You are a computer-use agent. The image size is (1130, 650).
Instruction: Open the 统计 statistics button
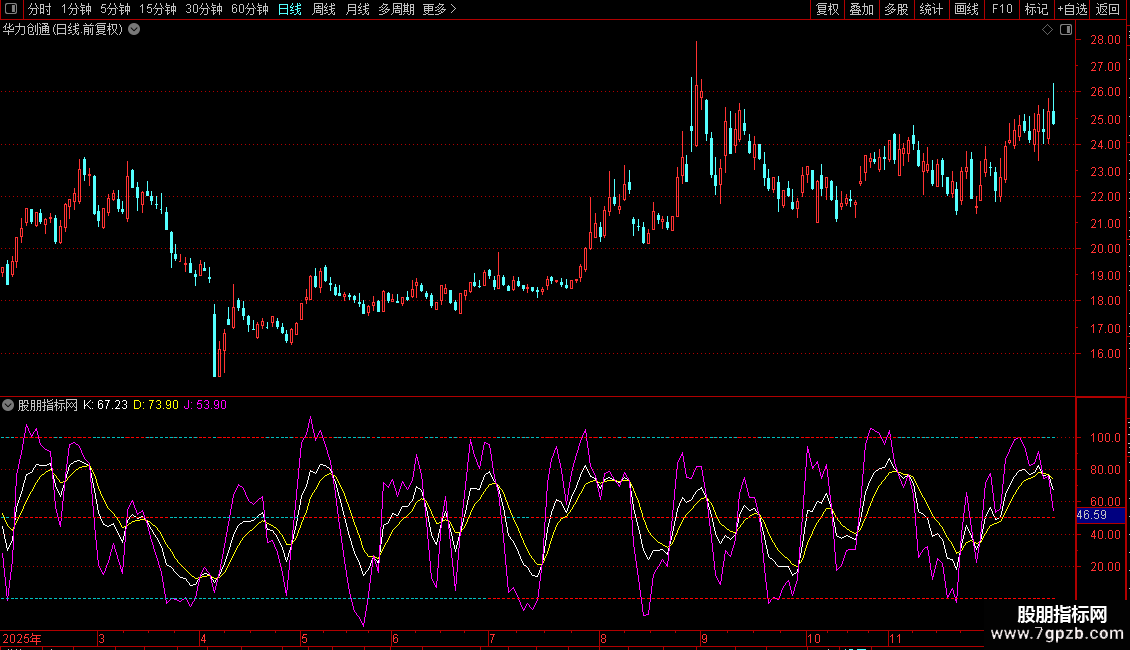click(931, 9)
